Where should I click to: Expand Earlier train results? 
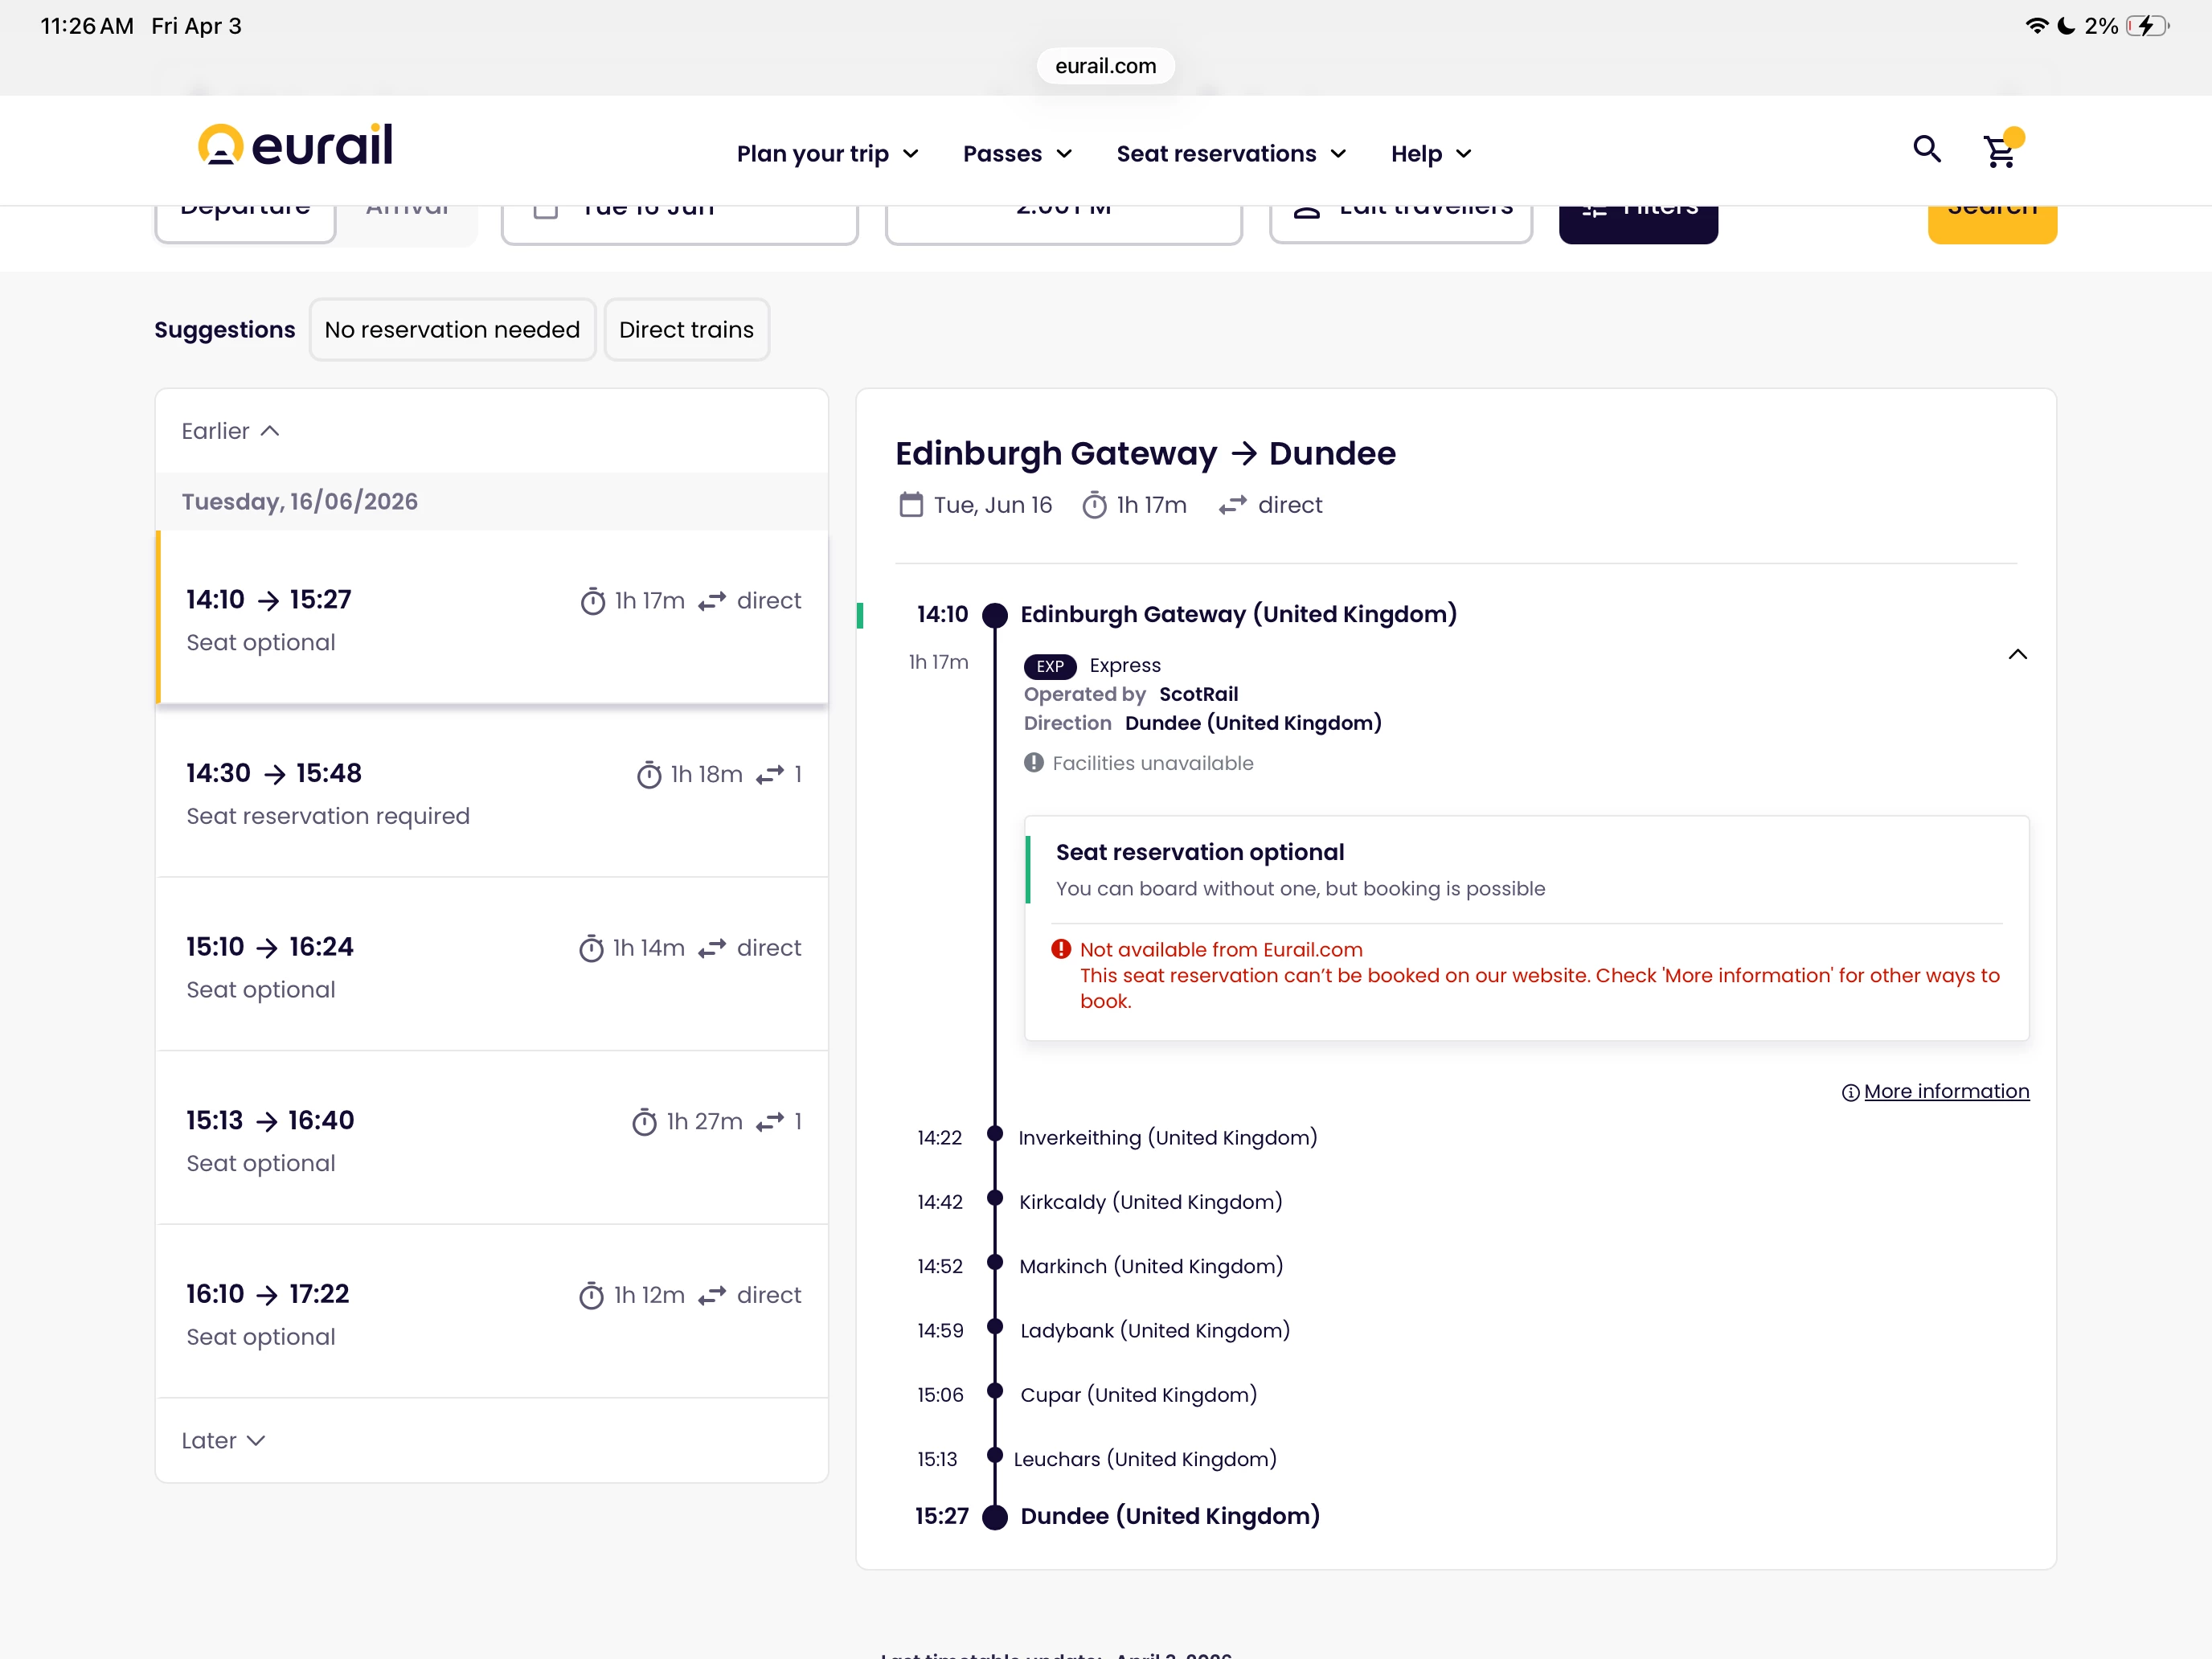point(230,431)
